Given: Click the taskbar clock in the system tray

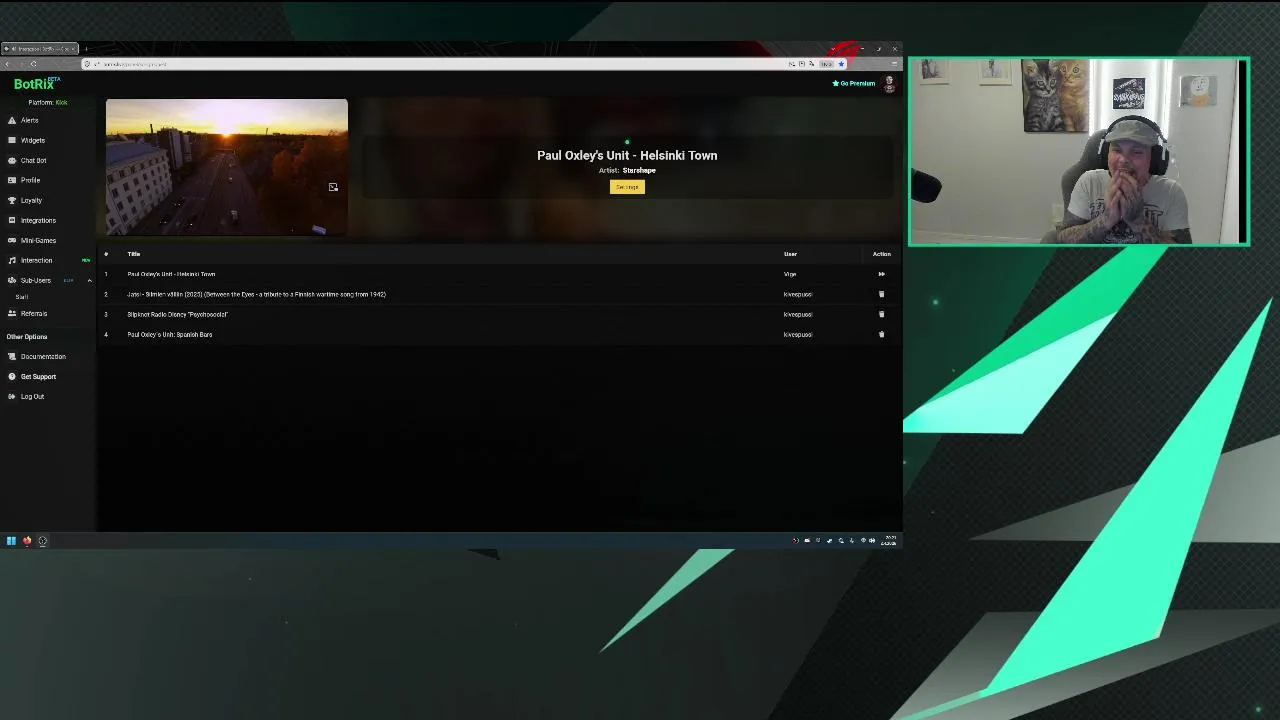Looking at the screenshot, I should click(888, 541).
